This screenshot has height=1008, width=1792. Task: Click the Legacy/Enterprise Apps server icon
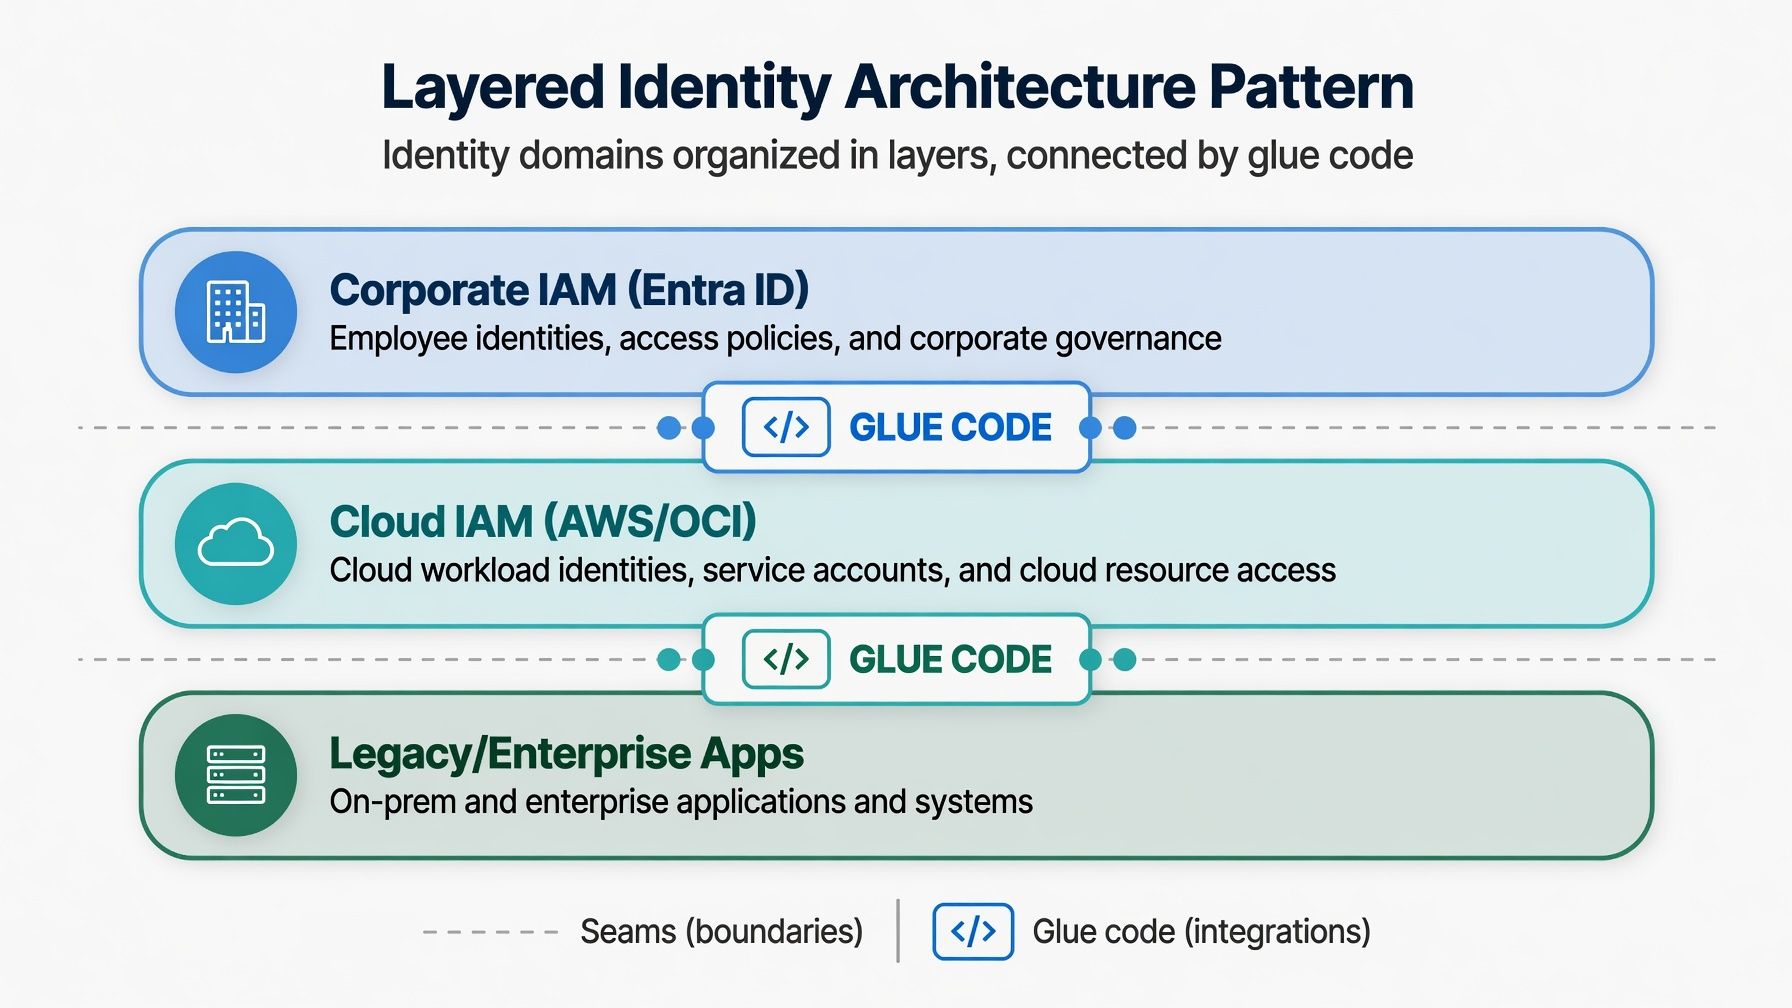pyautogui.click(x=236, y=775)
